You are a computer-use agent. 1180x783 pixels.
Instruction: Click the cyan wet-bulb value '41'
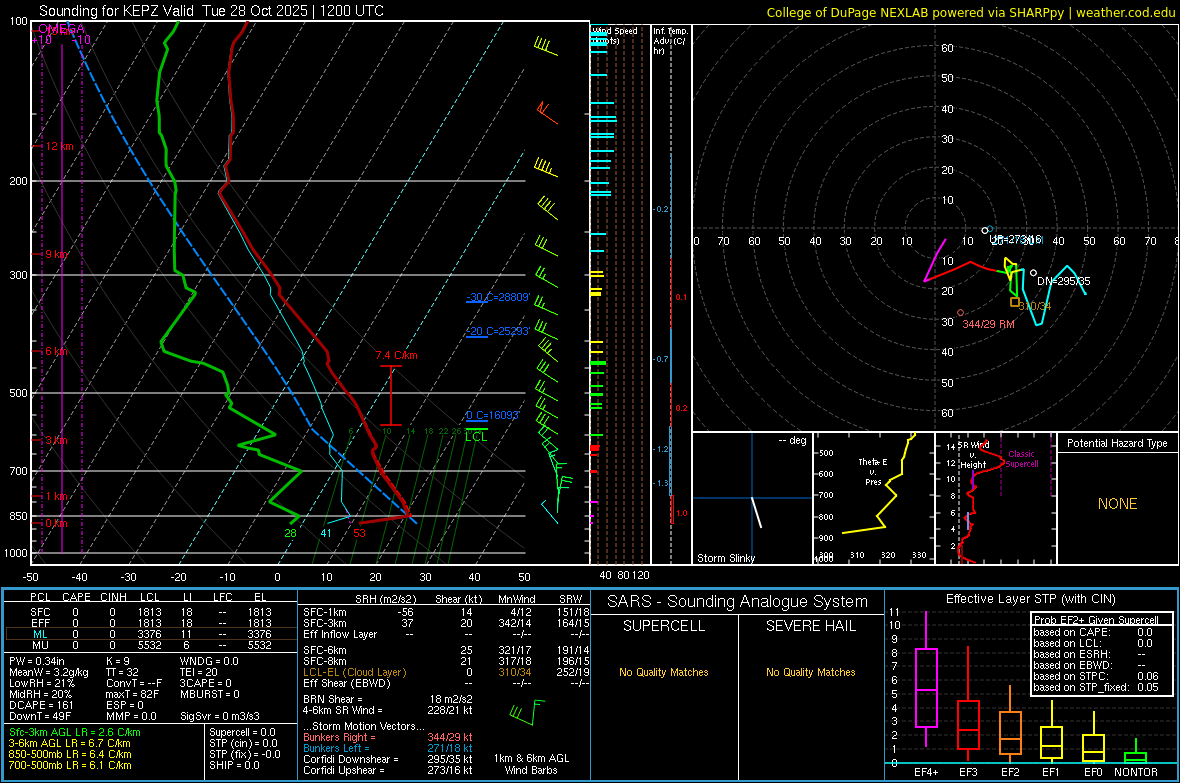tap(326, 533)
